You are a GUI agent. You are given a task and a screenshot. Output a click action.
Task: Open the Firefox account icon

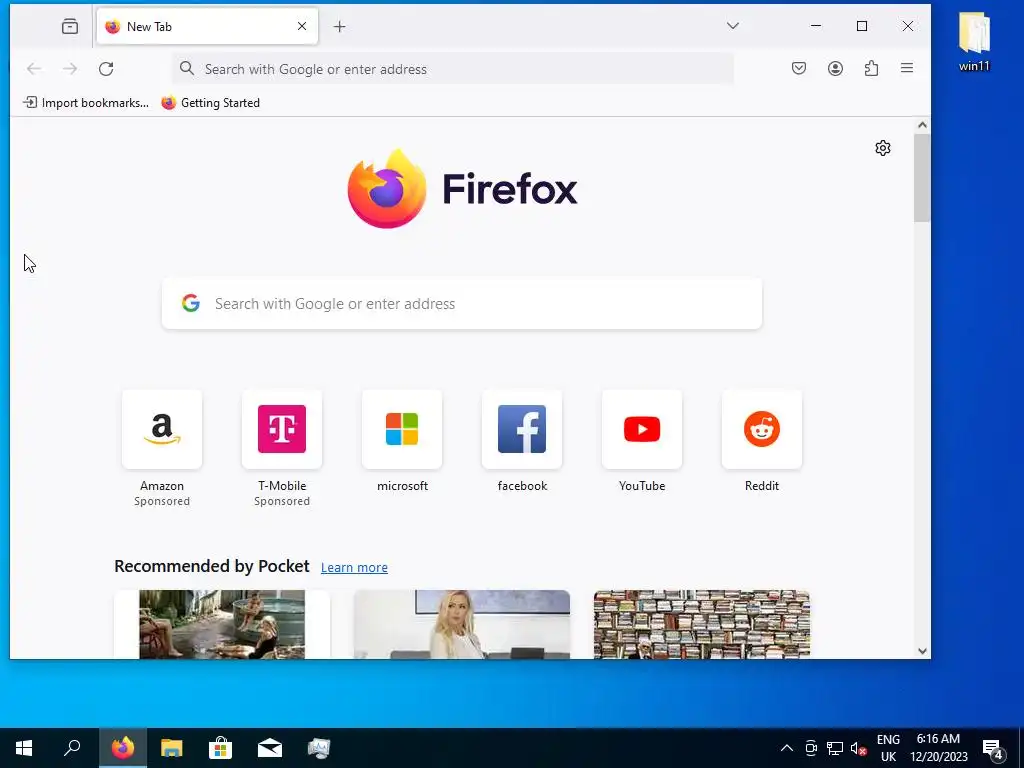(x=835, y=68)
